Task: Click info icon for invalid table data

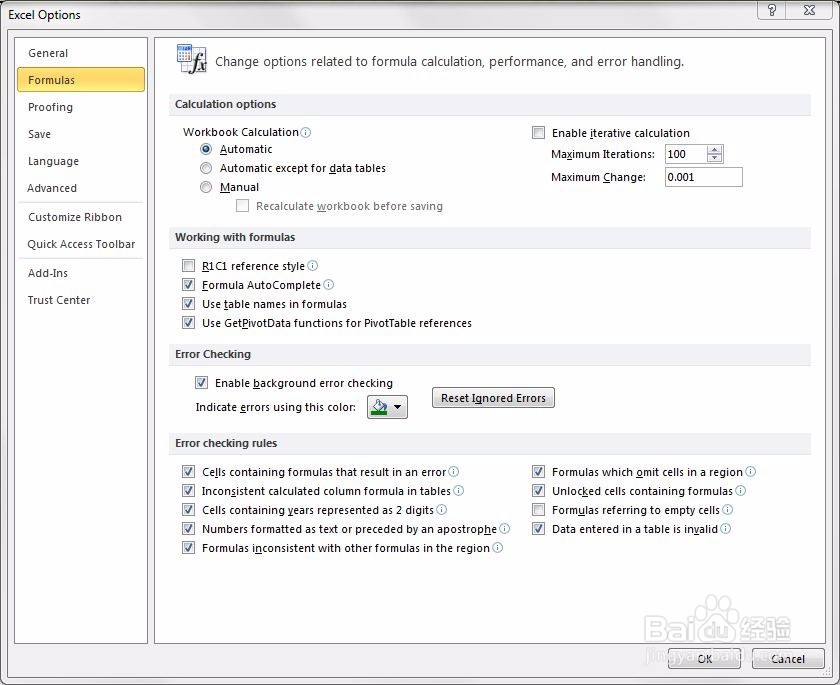Action: pos(725,529)
